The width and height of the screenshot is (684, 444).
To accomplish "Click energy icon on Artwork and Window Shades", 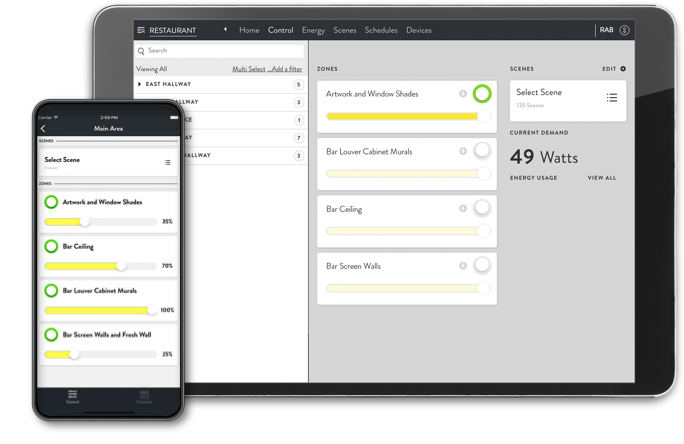I will pyautogui.click(x=463, y=94).
